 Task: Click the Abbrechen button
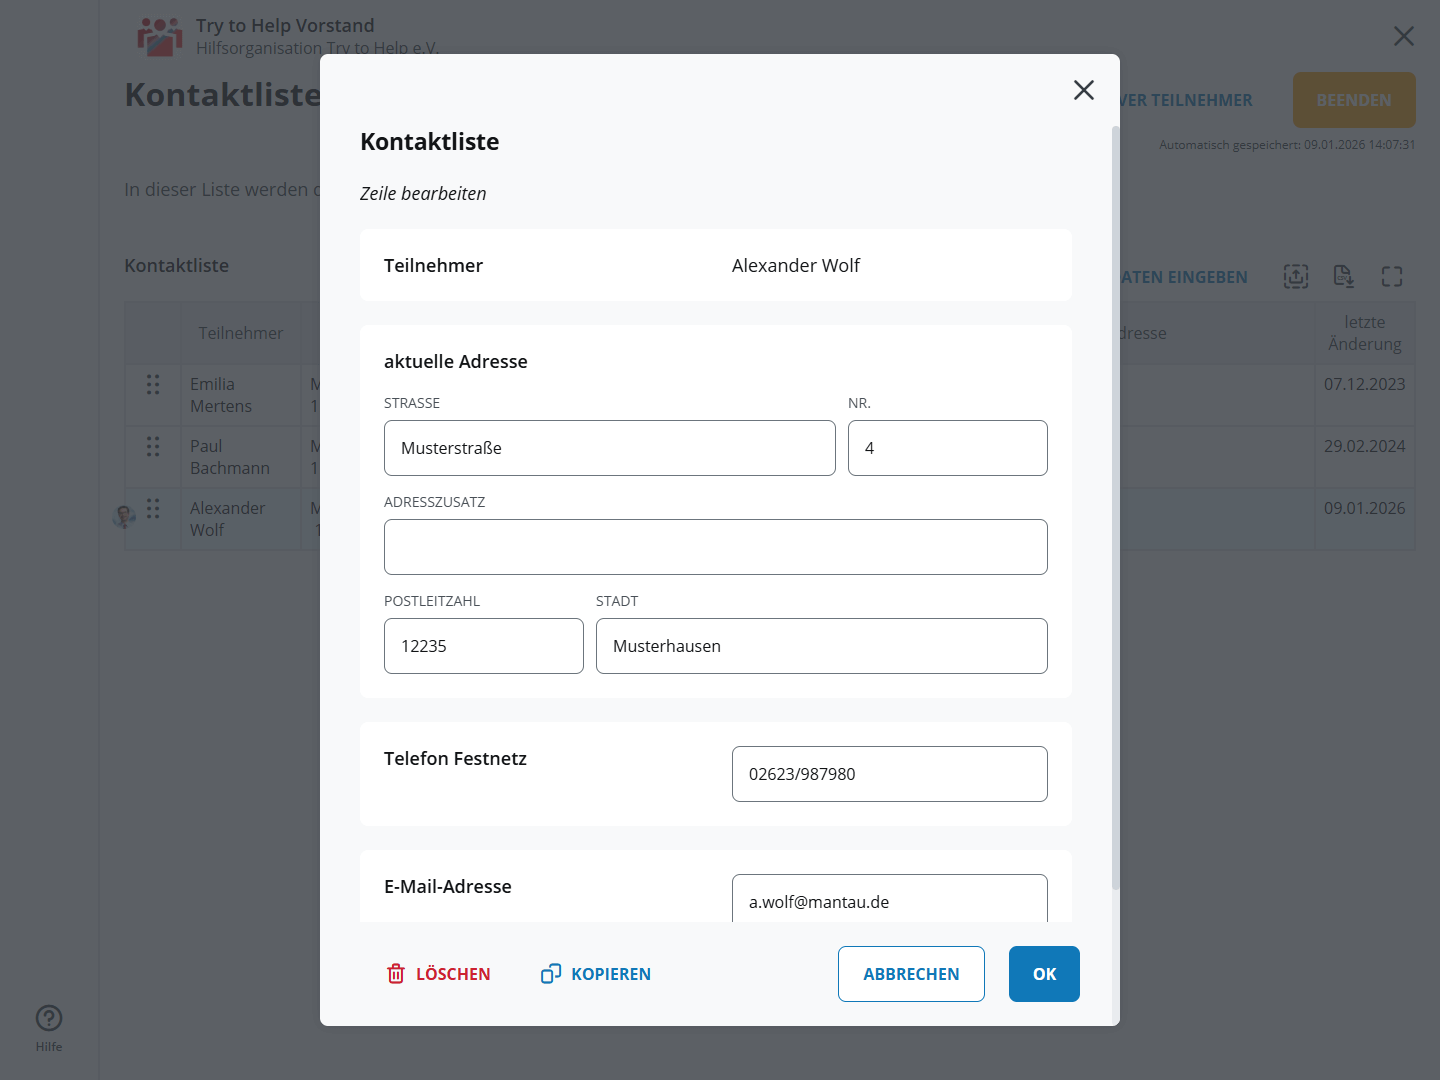pos(910,974)
